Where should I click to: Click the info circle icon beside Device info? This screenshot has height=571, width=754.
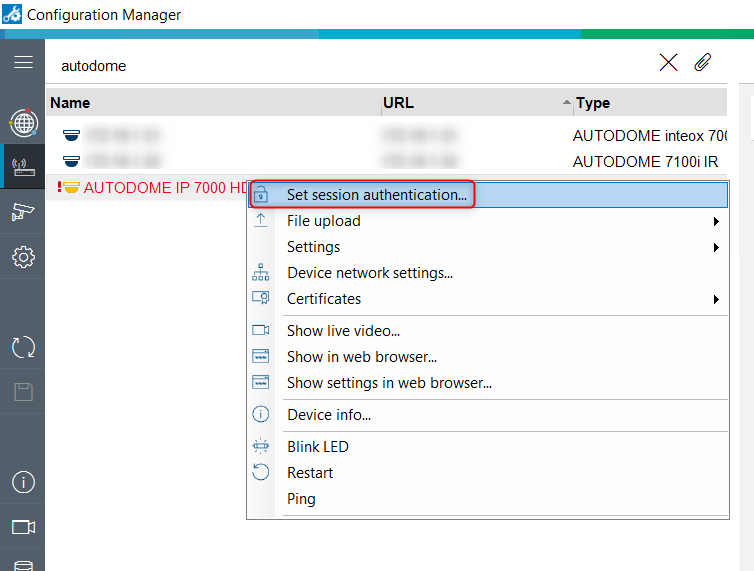point(261,414)
